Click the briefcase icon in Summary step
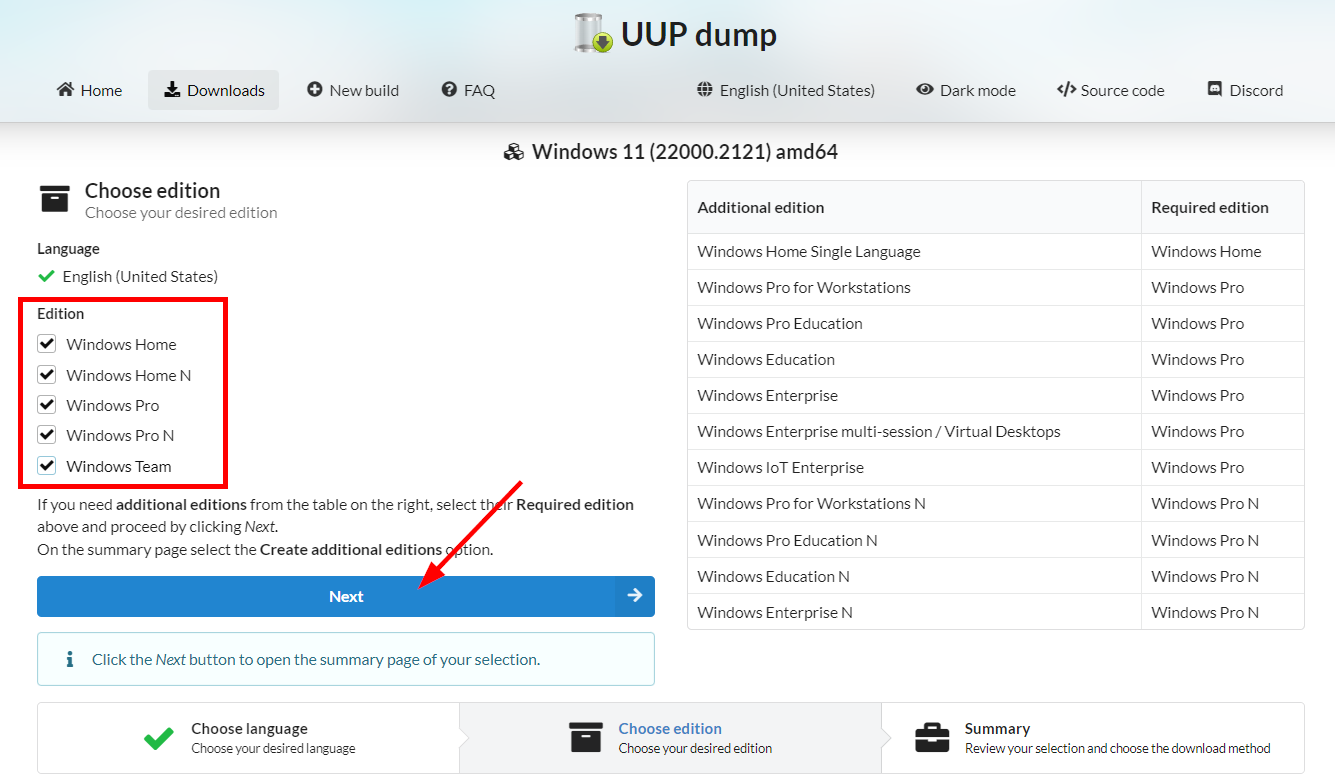The height and width of the screenshot is (783, 1335). click(933, 738)
